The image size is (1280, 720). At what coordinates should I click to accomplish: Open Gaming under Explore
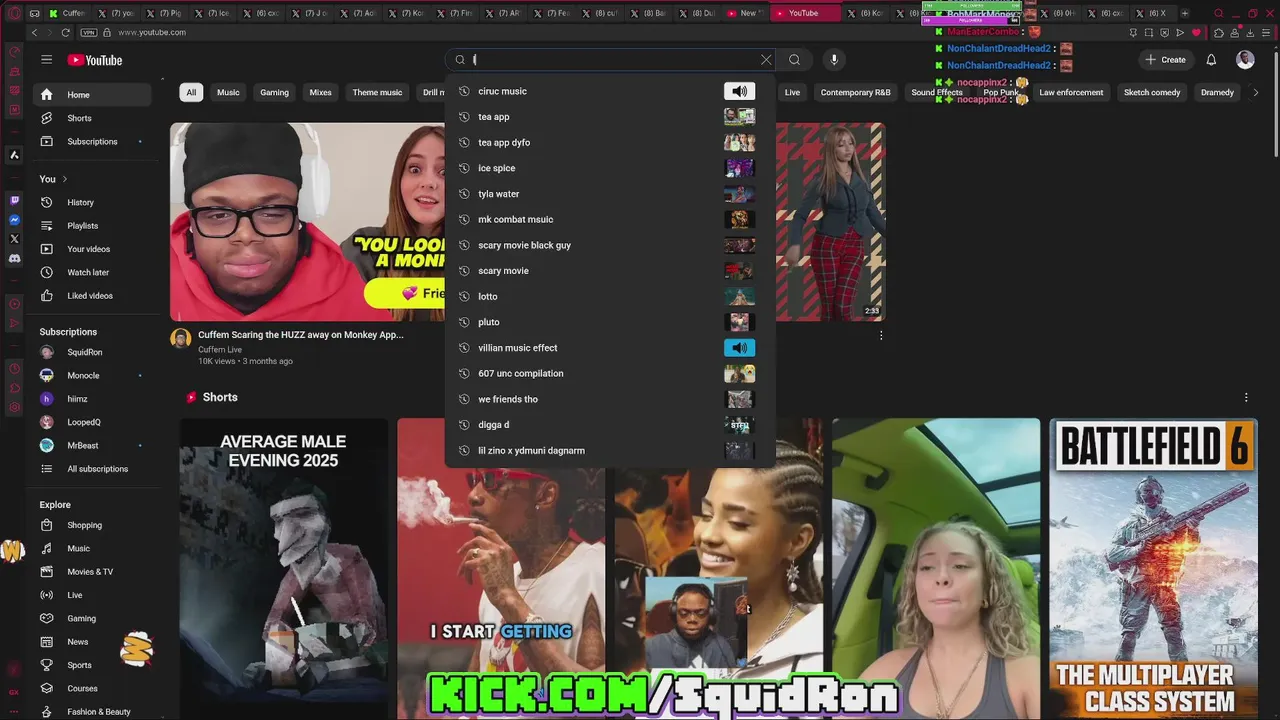[90, 618]
